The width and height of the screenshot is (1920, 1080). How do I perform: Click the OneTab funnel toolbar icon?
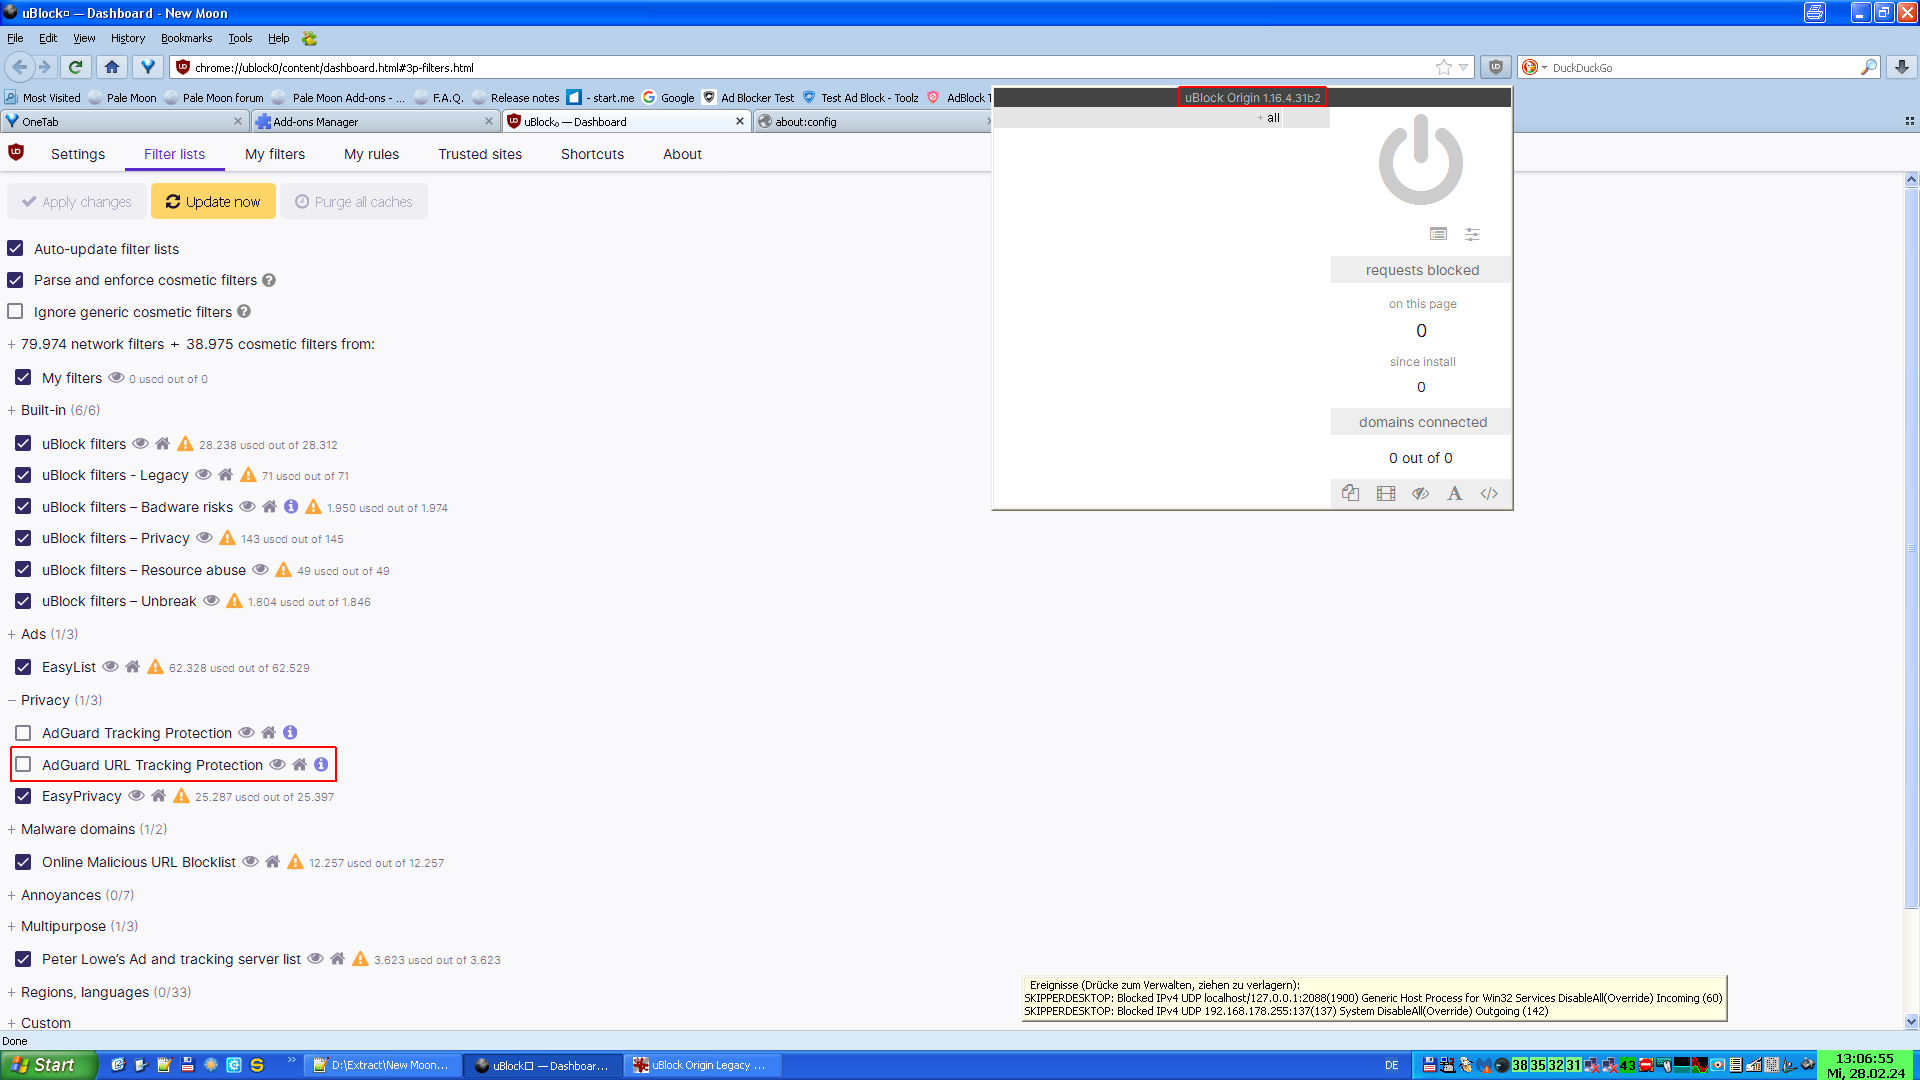[x=148, y=67]
